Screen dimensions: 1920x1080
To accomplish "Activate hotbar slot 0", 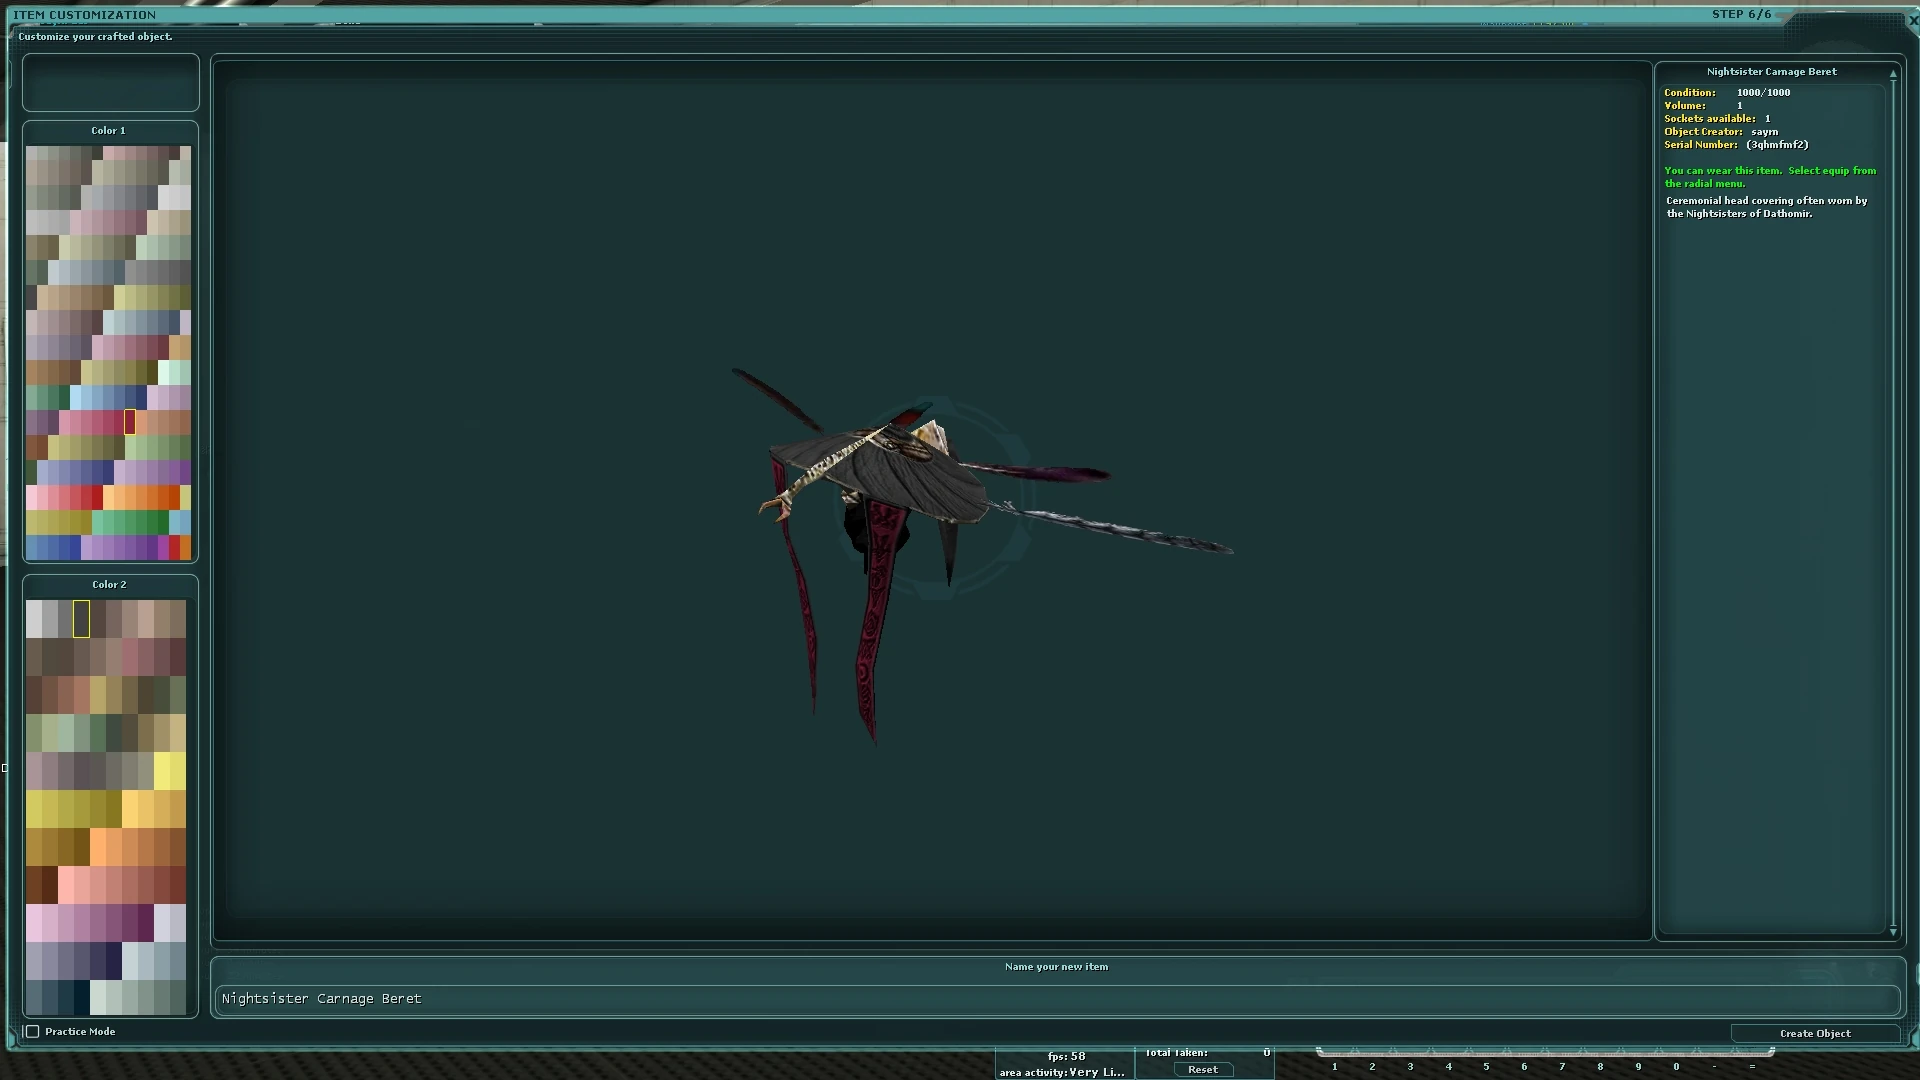I will click(x=1676, y=1066).
